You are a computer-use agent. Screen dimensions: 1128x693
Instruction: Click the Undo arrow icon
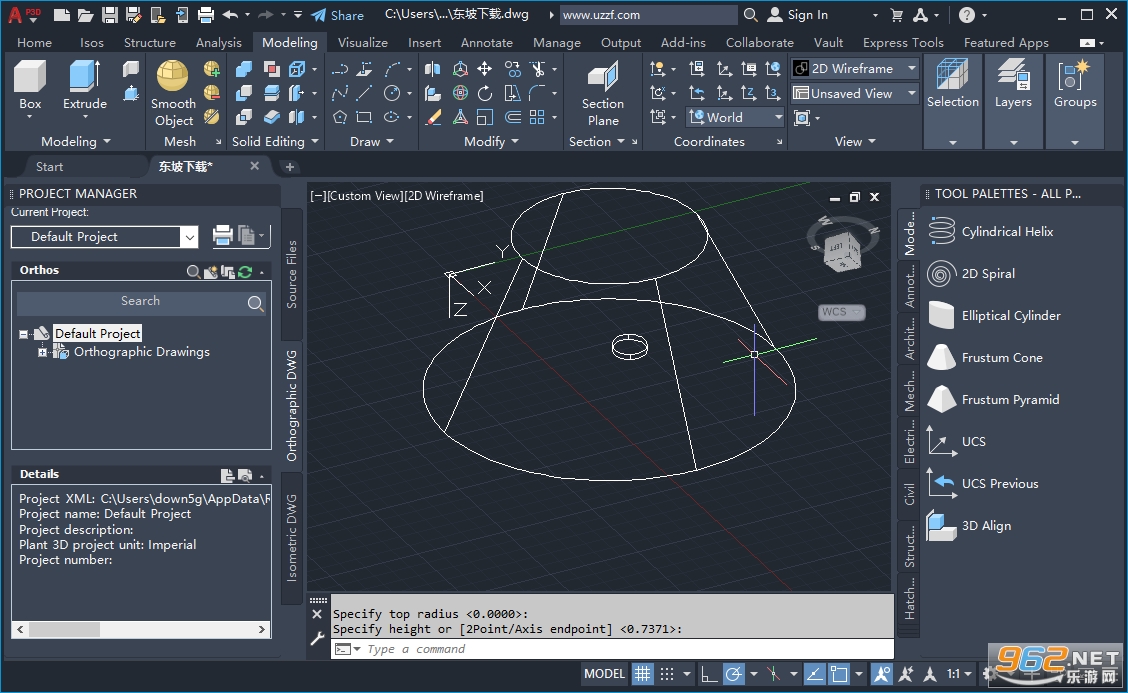pyautogui.click(x=230, y=14)
